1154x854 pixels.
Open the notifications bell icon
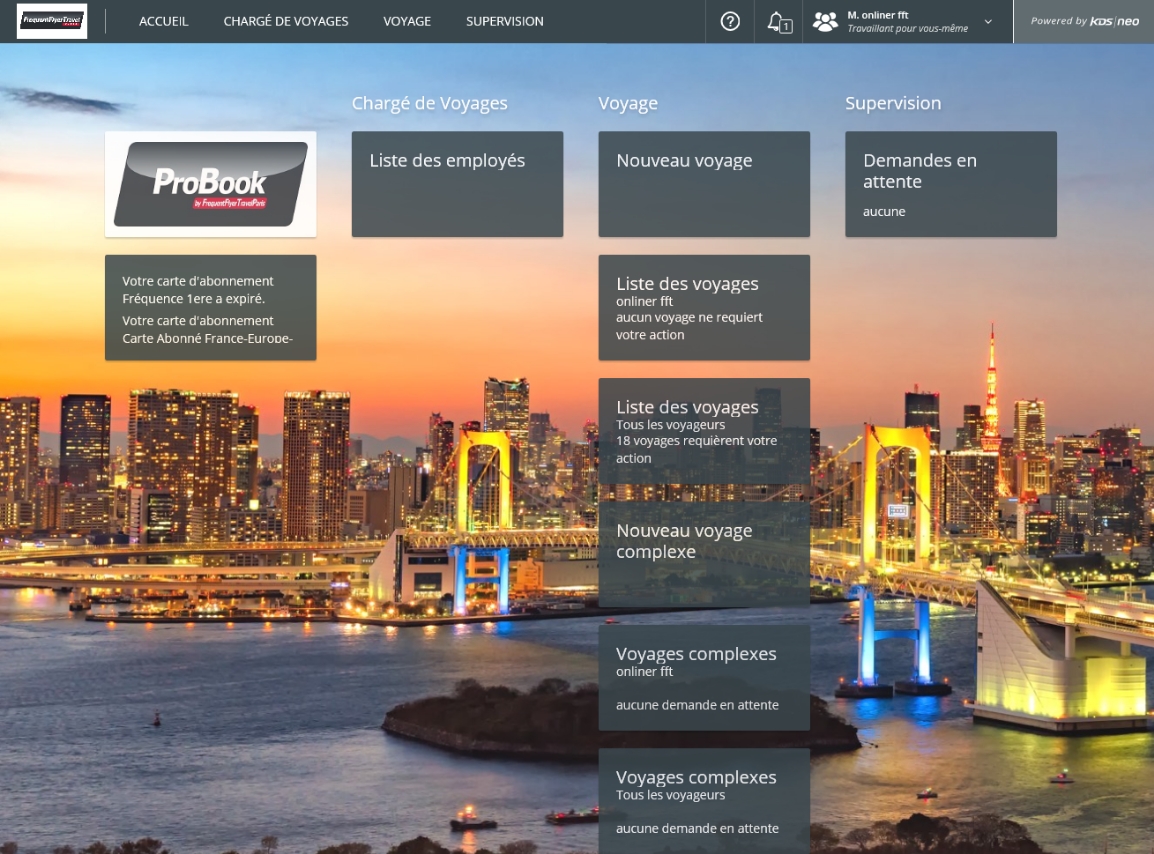pyautogui.click(x=778, y=21)
